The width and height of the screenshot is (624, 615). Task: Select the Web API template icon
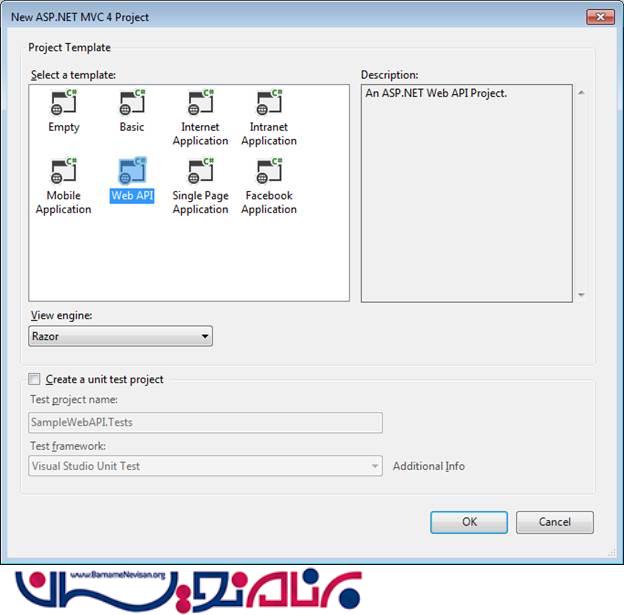pyautogui.click(x=132, y=171)
